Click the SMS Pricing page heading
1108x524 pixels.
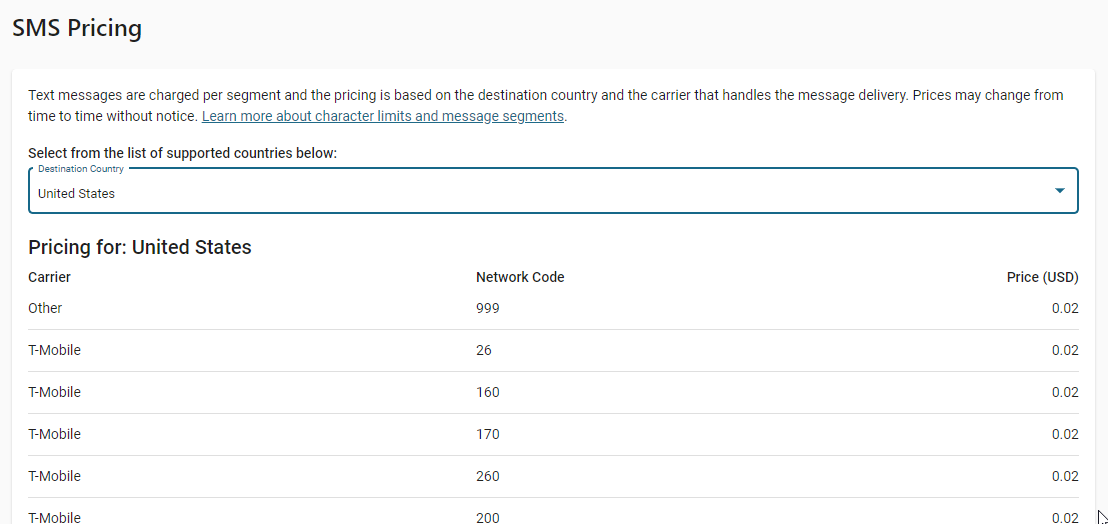click(77, 28)
